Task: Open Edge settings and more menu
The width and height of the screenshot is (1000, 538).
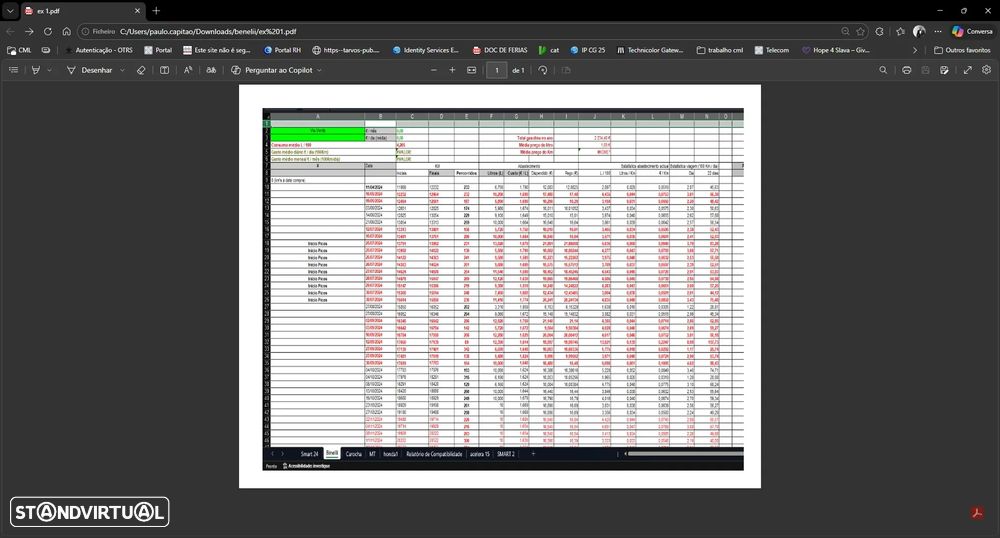Action: point(938,31)
